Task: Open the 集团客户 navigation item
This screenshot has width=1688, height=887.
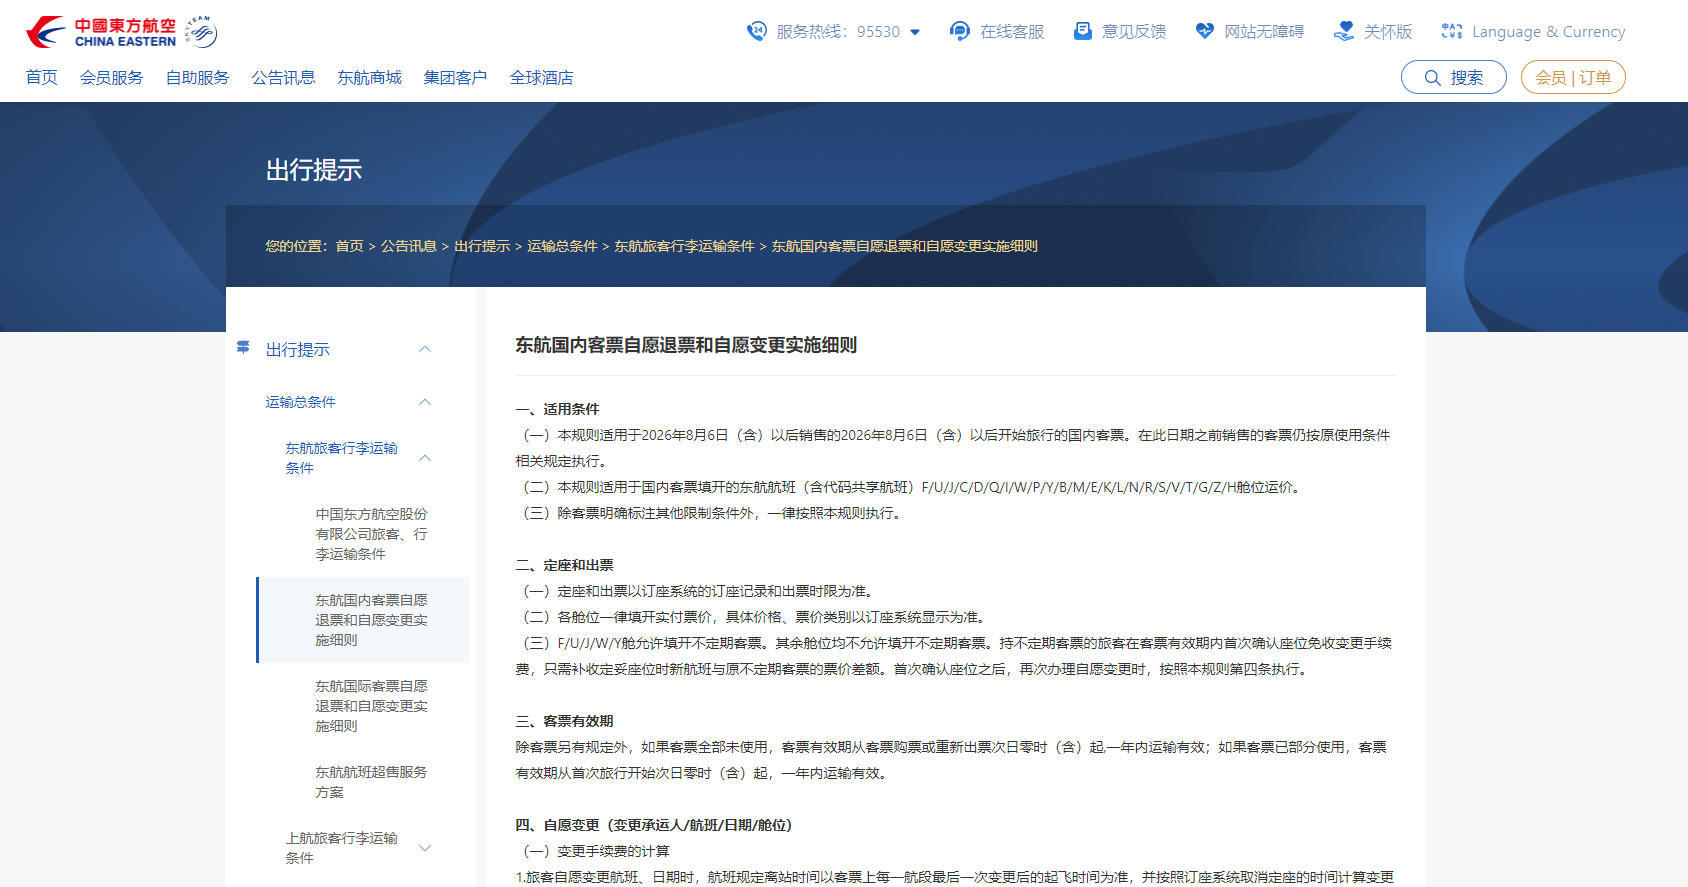Action: [456, 77]
